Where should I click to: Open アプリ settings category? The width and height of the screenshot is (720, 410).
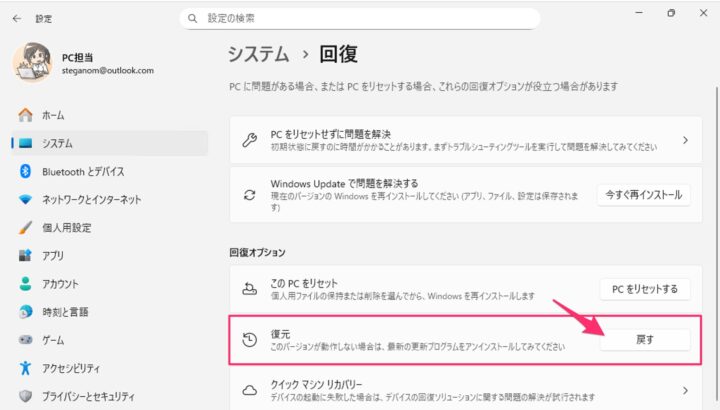coord(53,255)
